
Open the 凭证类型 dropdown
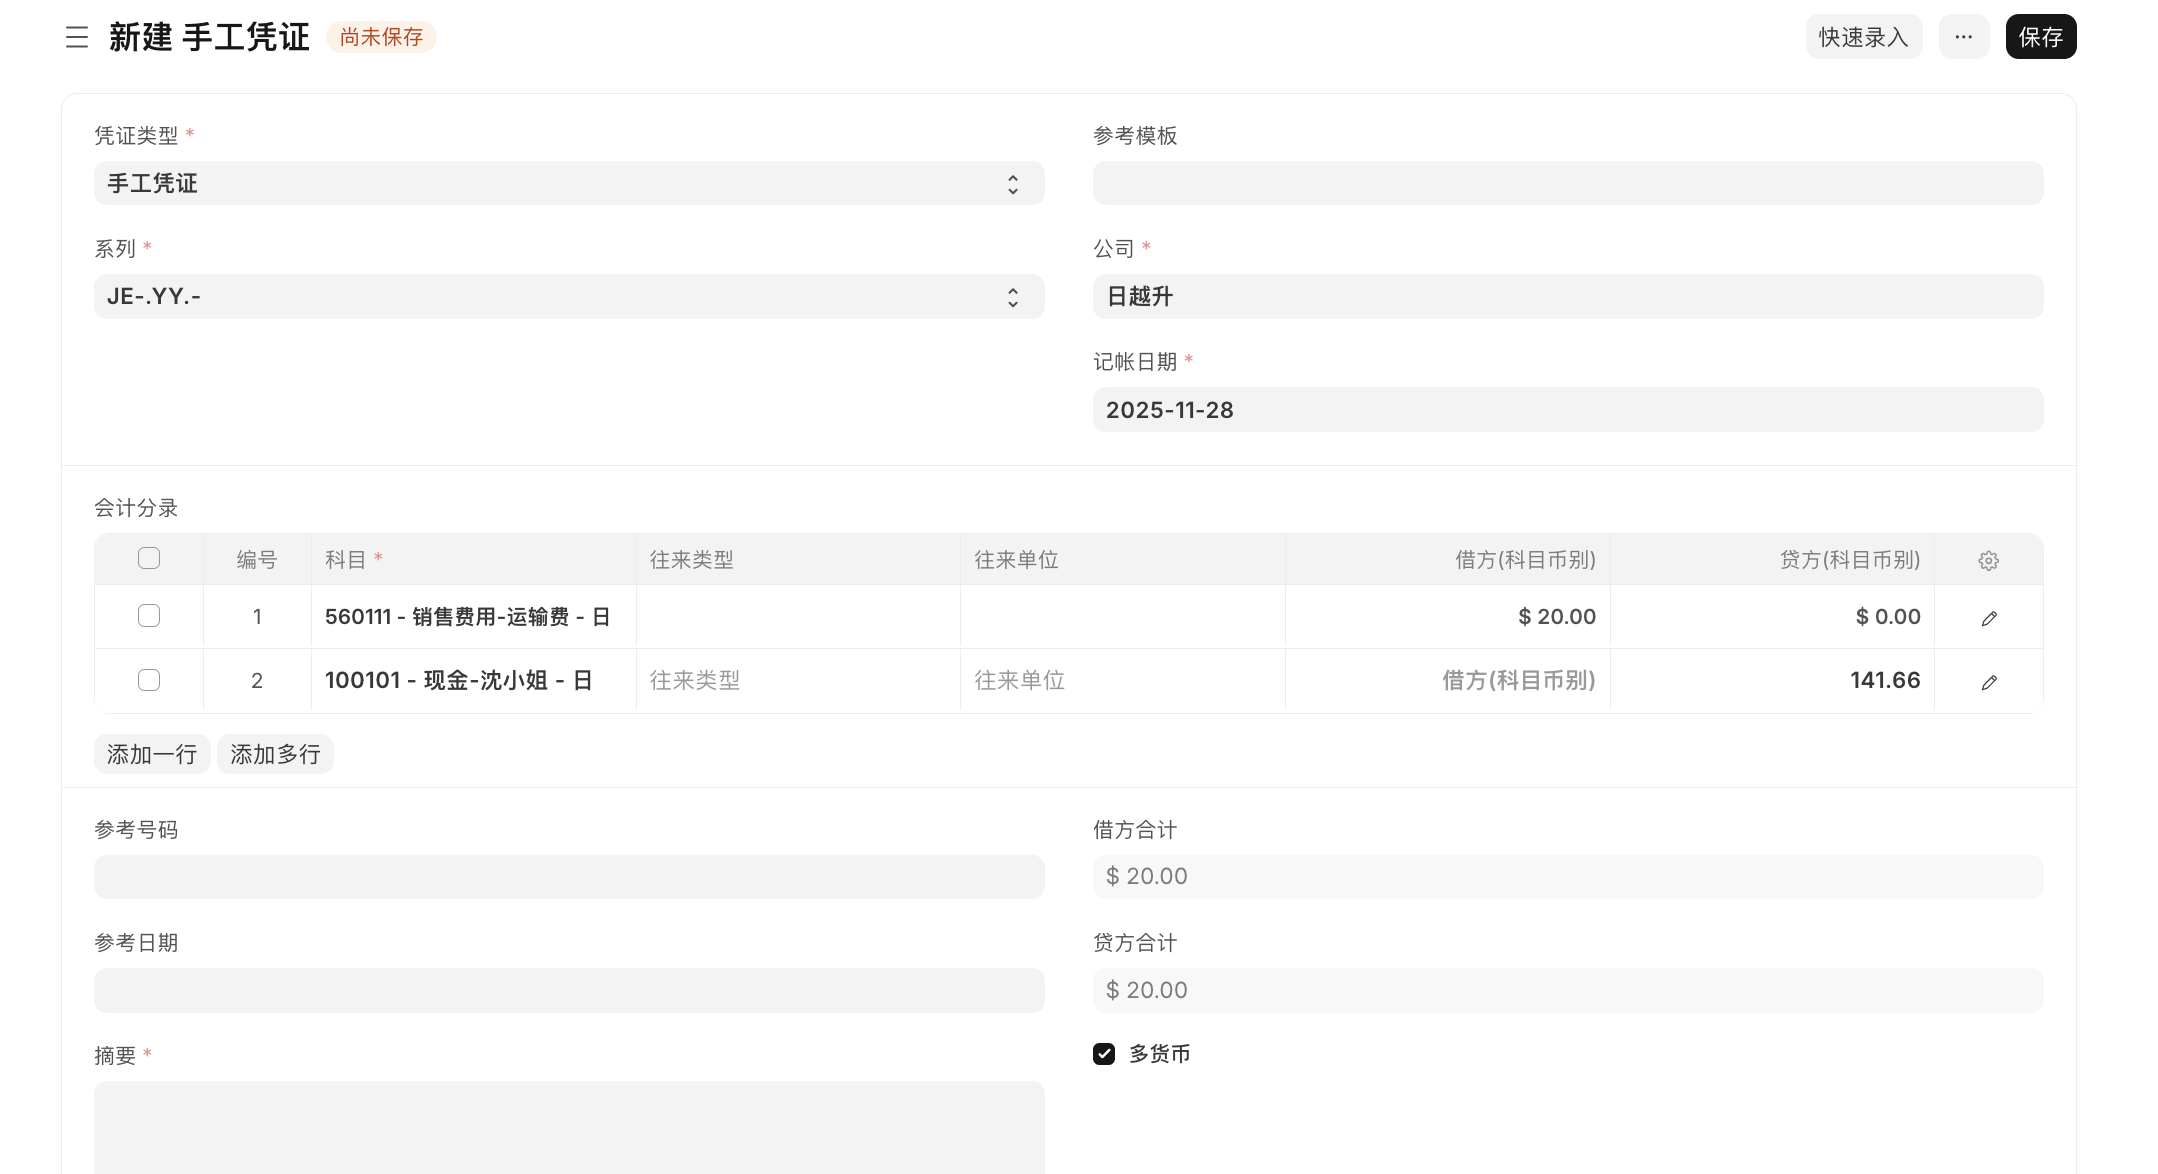click(x=568, y=183)
